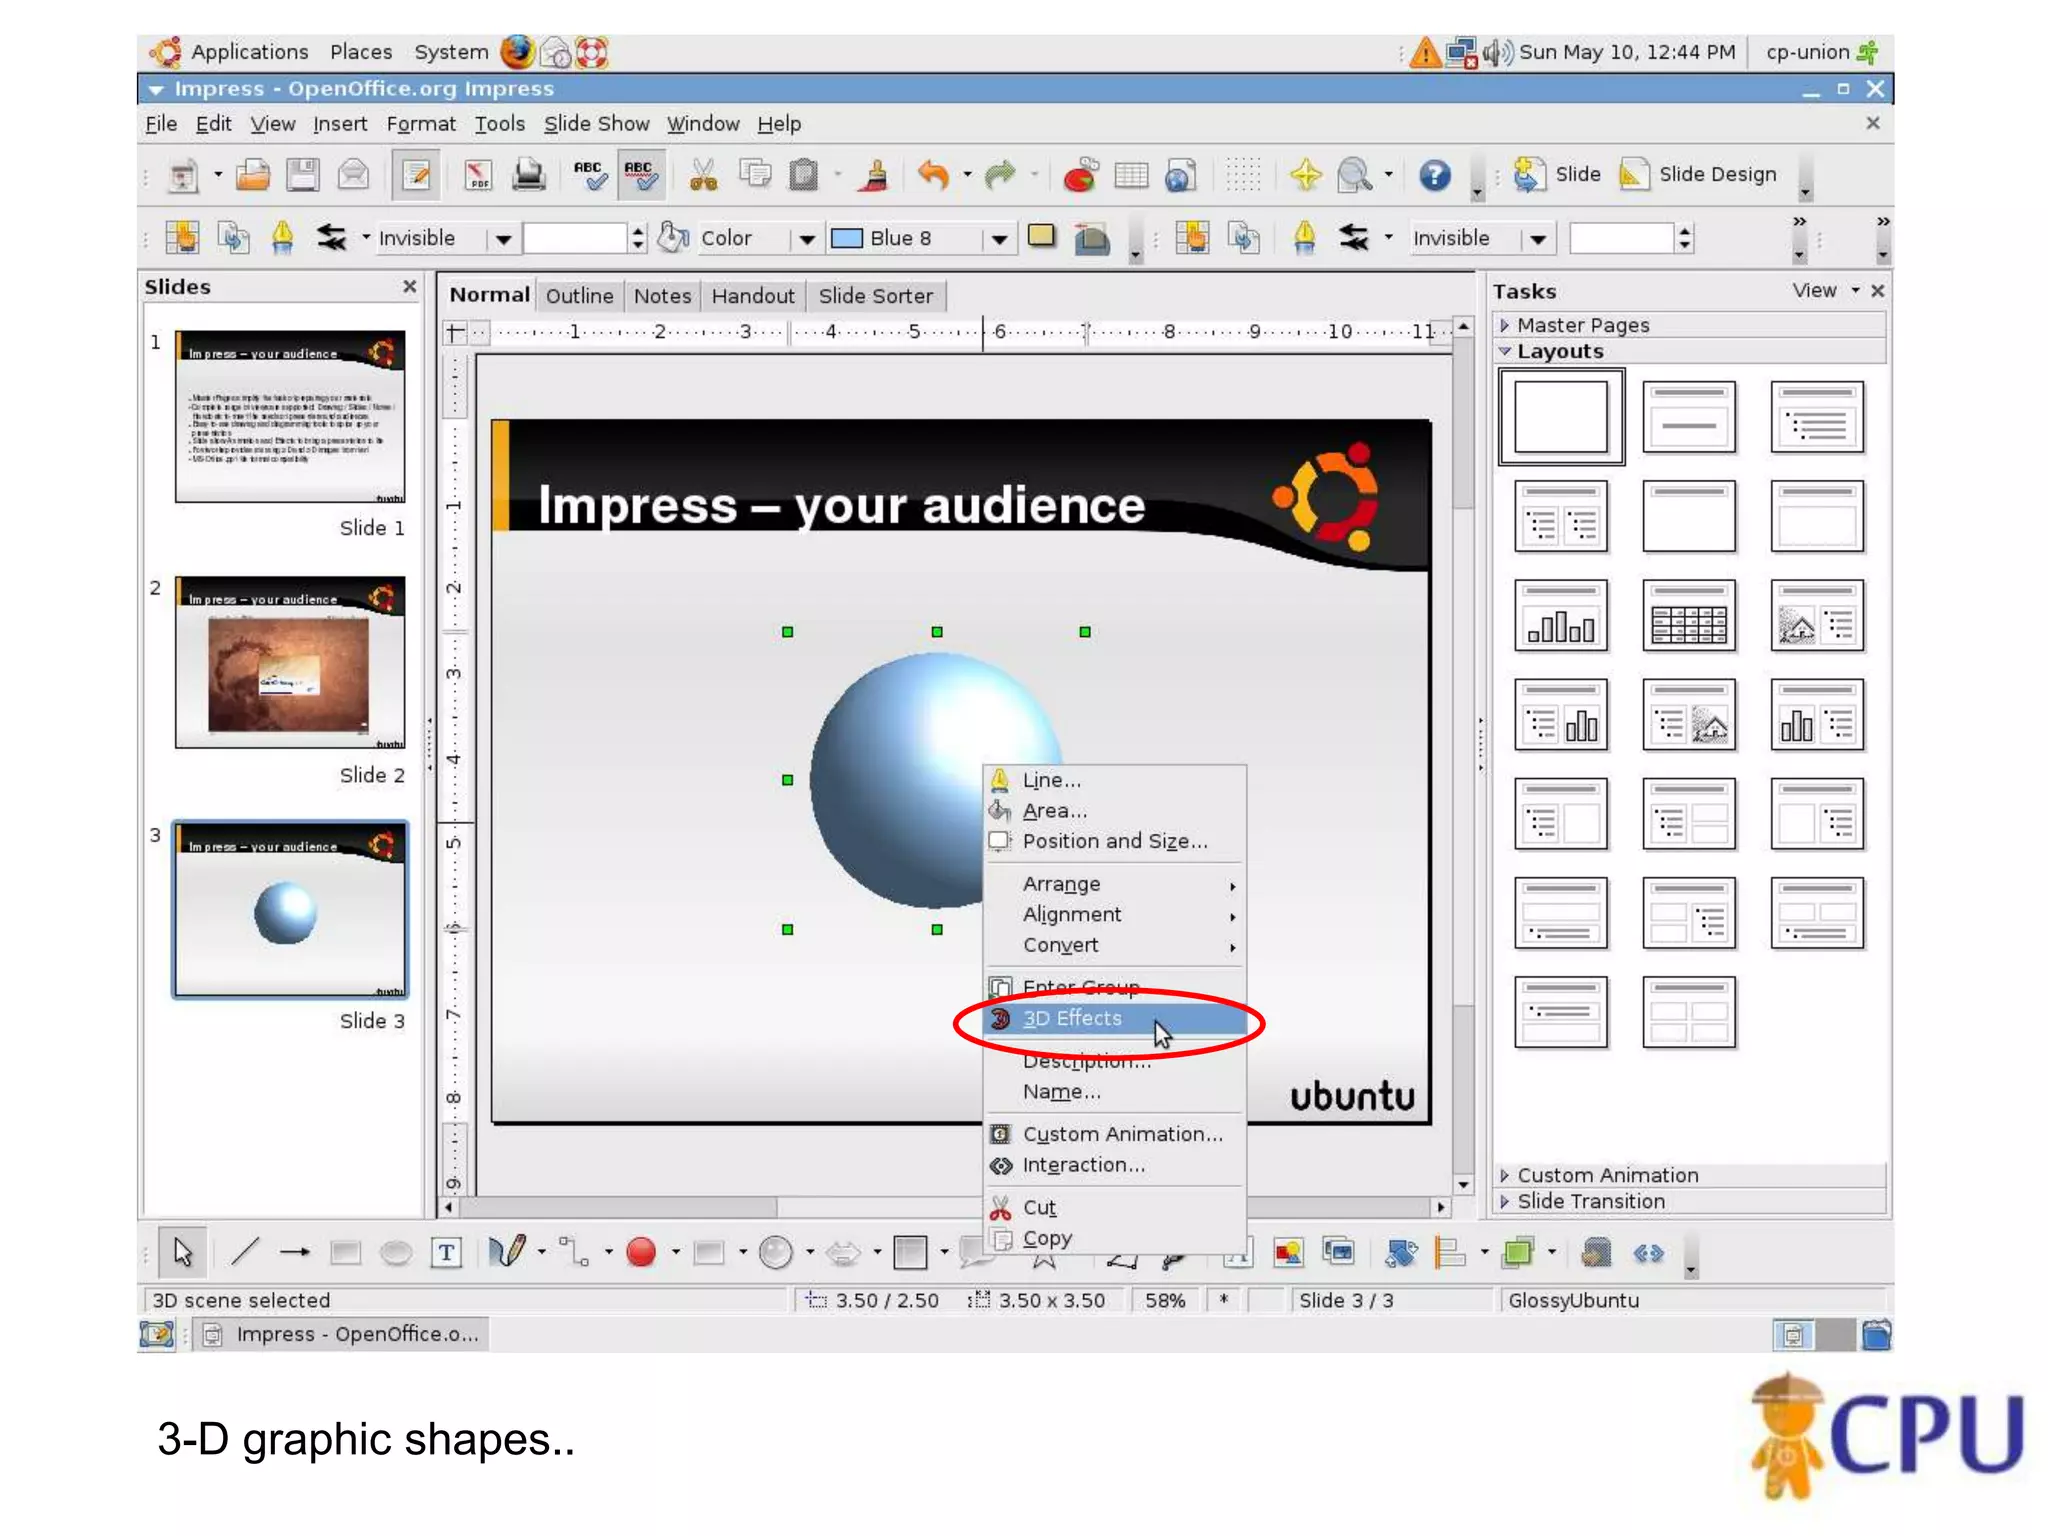Viewport: 2048px width, 1536px height.
Task: Open the Tasks View dropdown menu
Action: 1826,290
